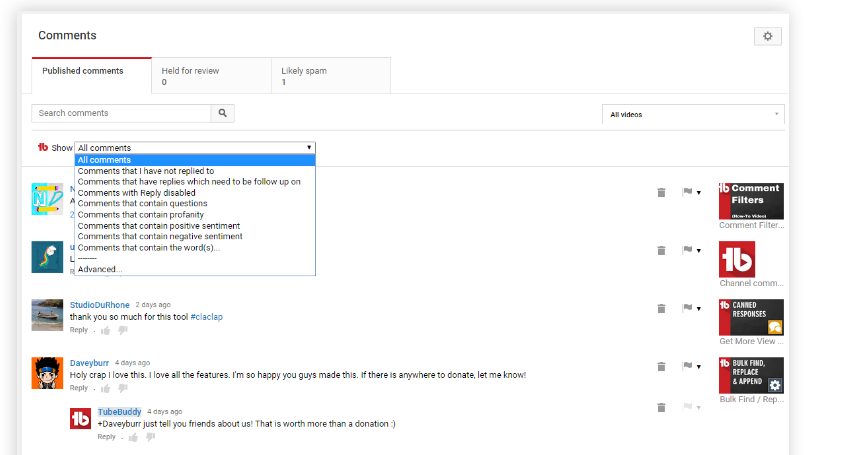
Task: Switch to Held for review tab
Action: [211, 76]
